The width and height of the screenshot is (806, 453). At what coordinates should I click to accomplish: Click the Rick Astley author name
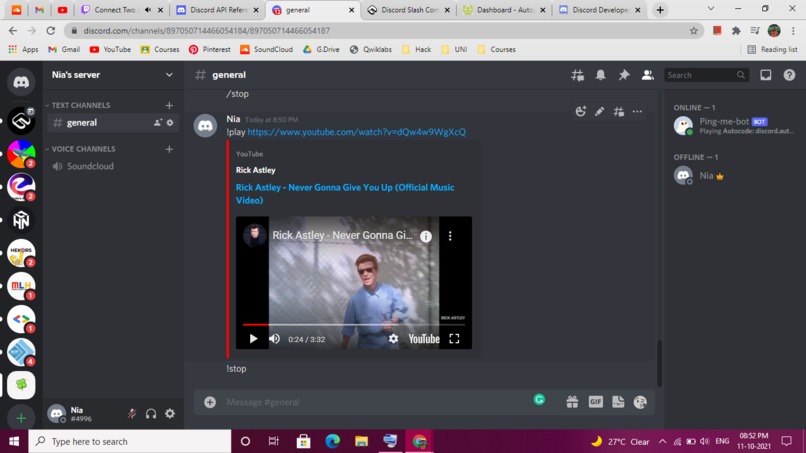255,170
